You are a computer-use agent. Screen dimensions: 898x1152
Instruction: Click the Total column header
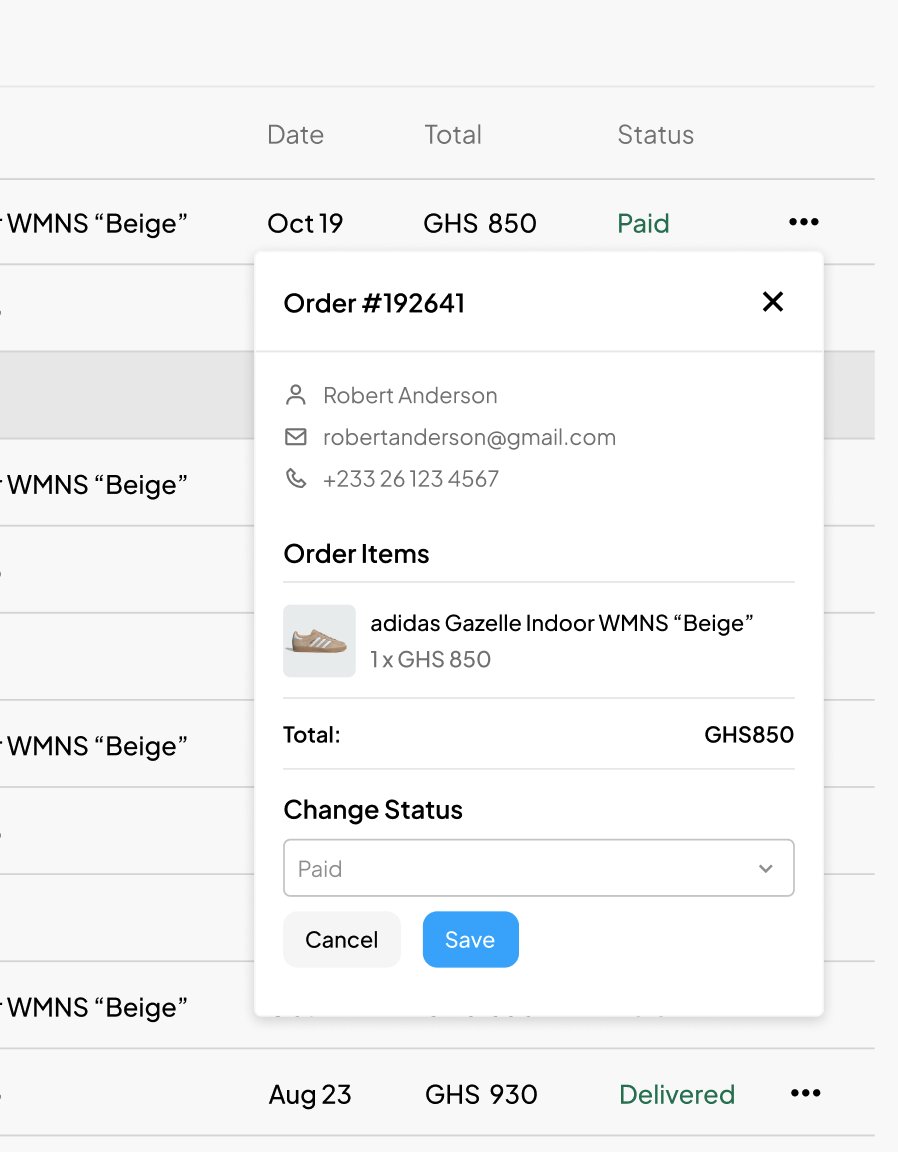click(x=453, y=134)
